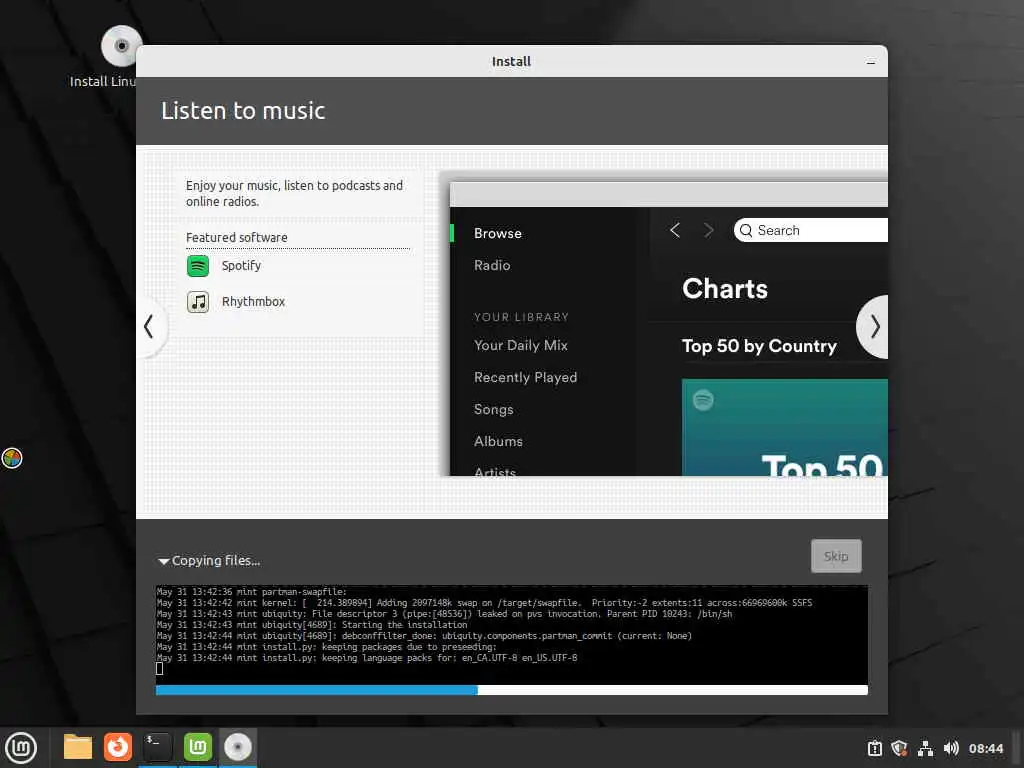Screen dimensions: 1024x768
Task: Select Browse in the Spotify sidebar
Action: coord(498,234)
